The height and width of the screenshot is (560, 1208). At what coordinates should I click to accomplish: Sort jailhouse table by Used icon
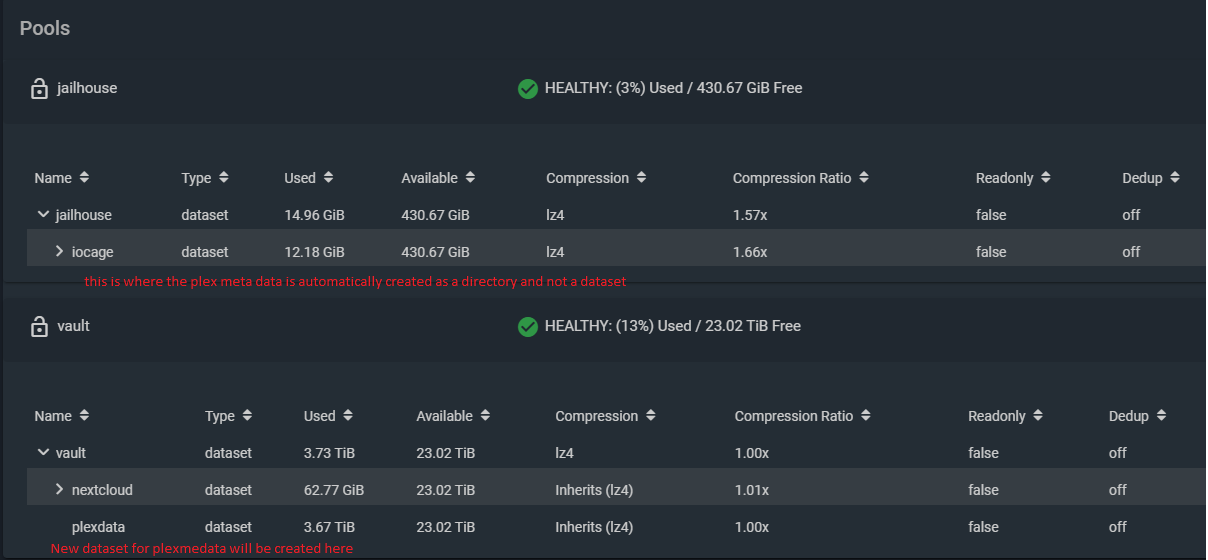328,178
